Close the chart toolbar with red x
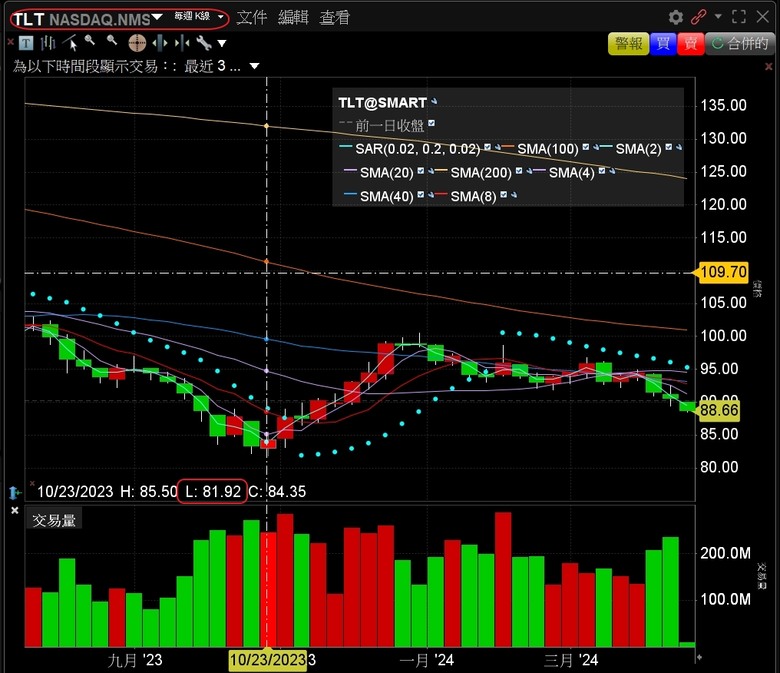780x673 pixels. coord(10,42)
